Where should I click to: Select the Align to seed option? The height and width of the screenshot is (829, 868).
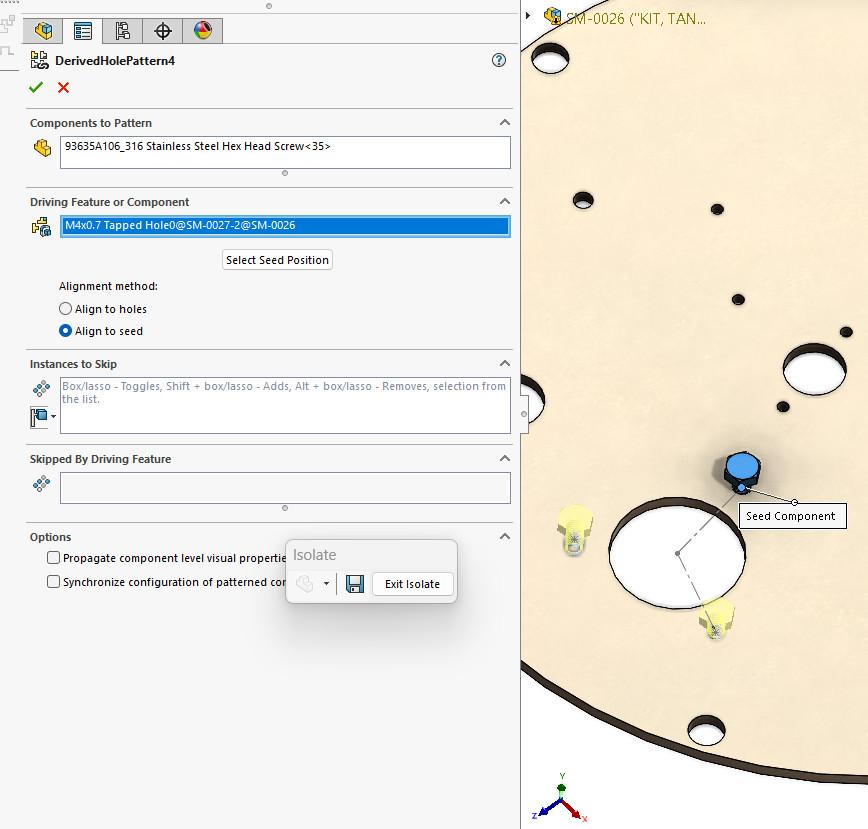point(66,331)
